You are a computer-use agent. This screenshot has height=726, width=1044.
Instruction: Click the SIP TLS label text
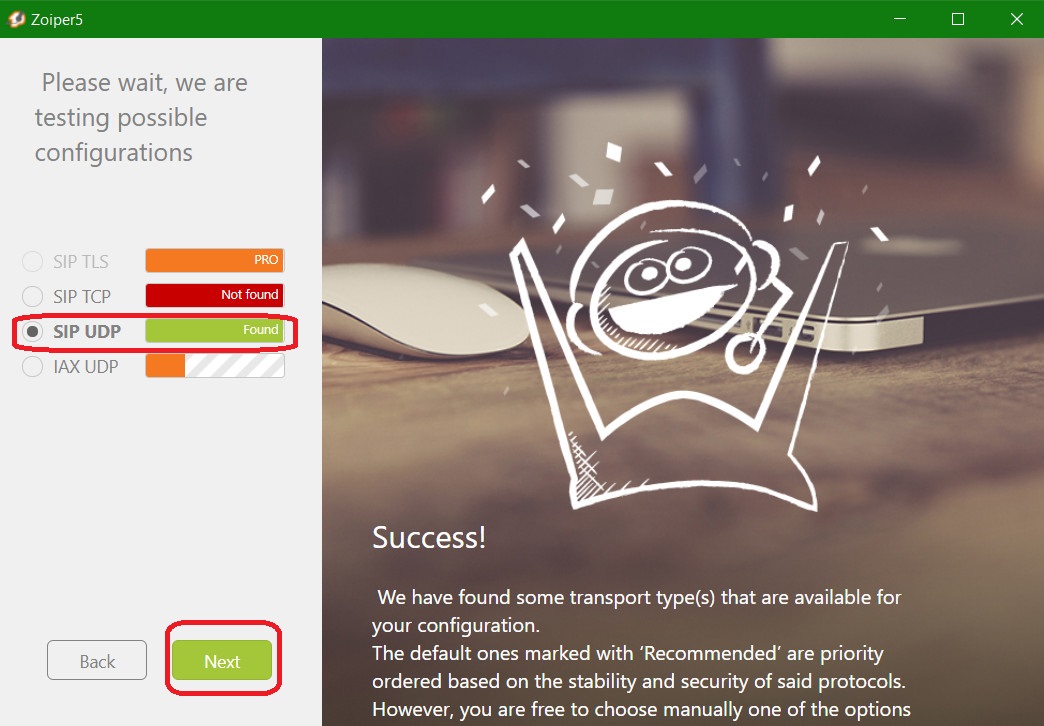point(81,262)
